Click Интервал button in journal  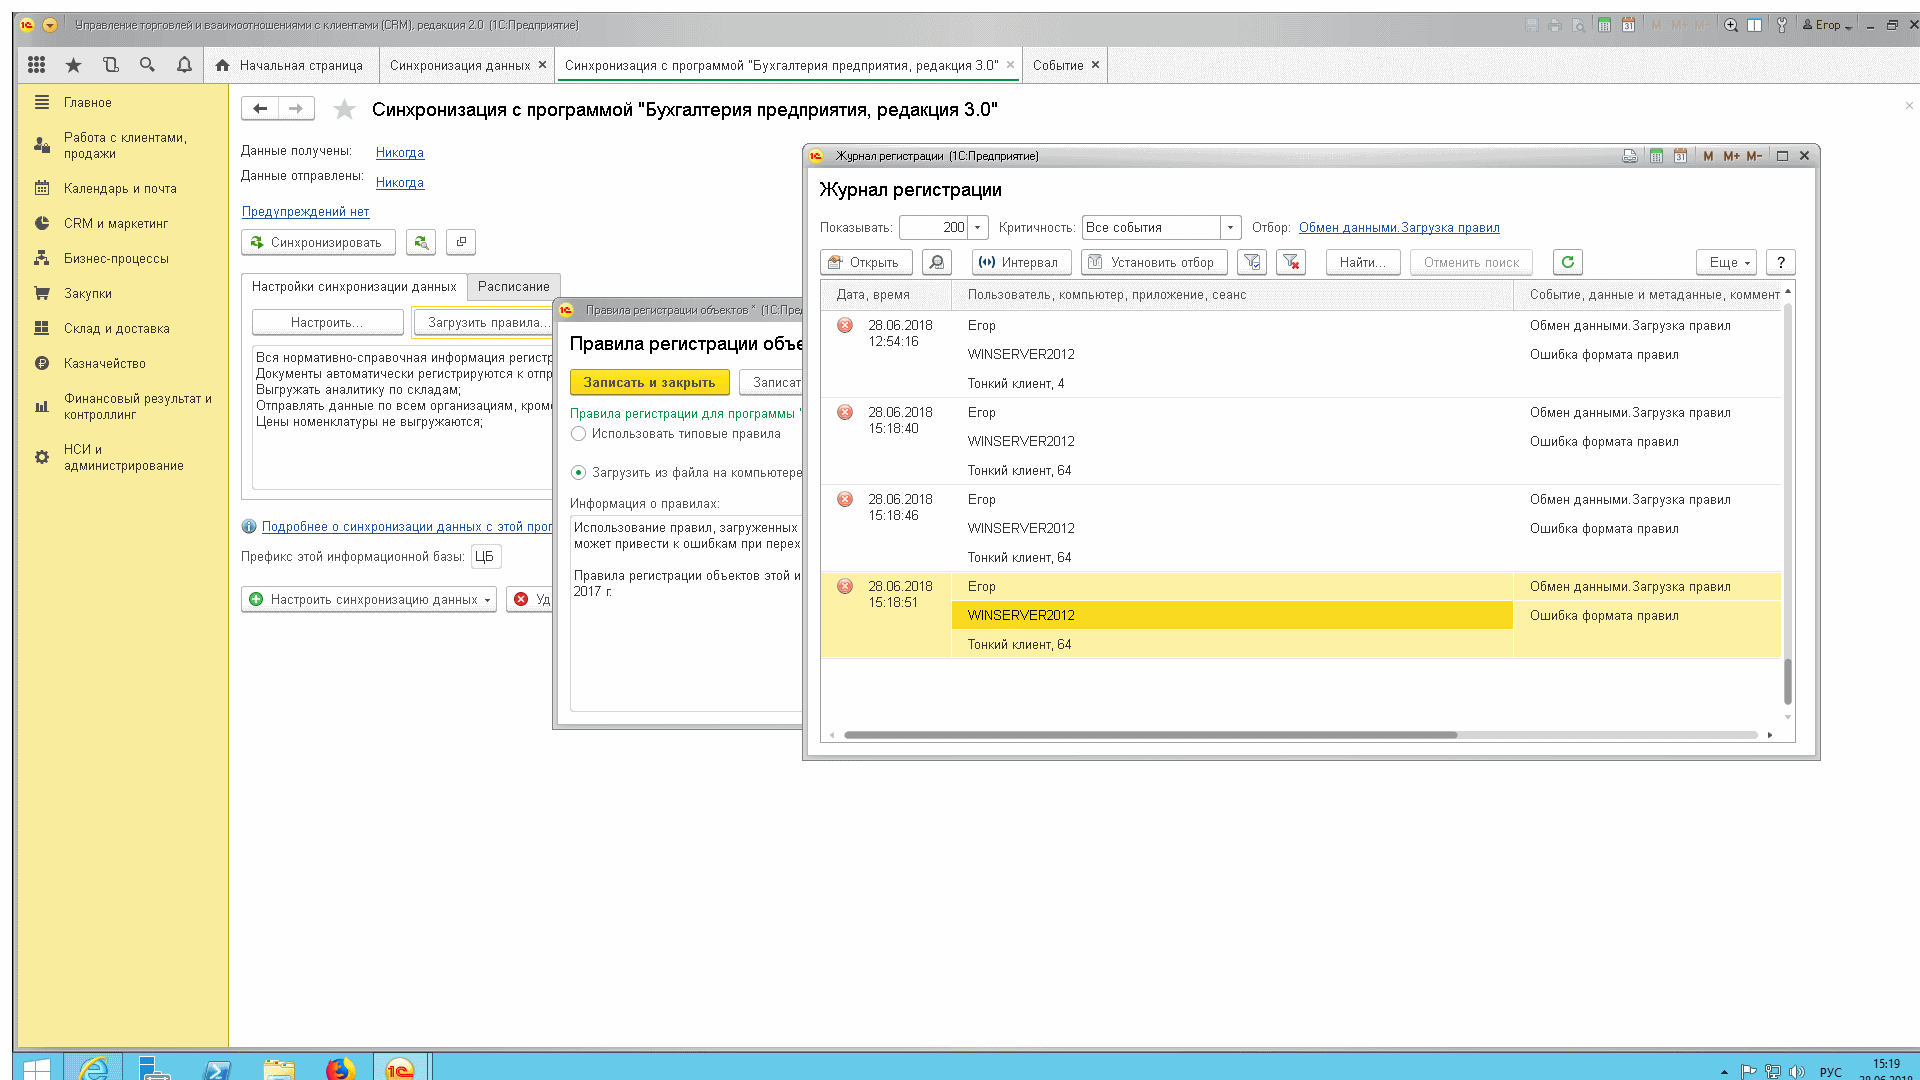1021,262
